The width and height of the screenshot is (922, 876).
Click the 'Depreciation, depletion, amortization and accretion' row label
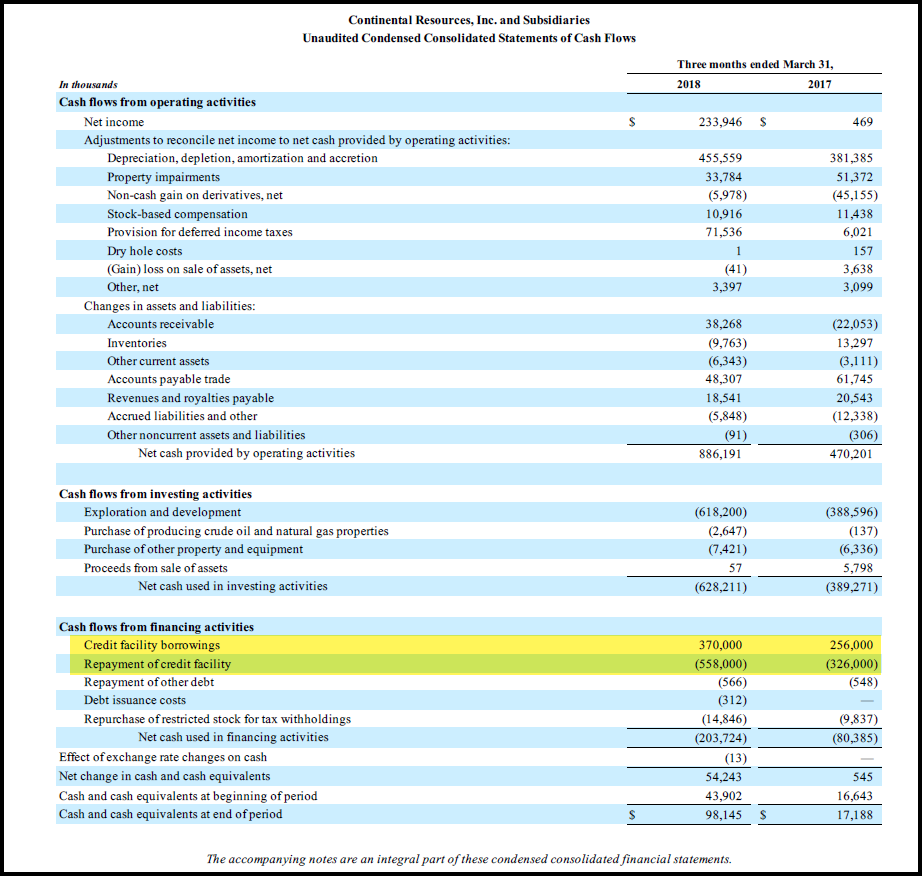pyautogui.click(x=242, y=158)
